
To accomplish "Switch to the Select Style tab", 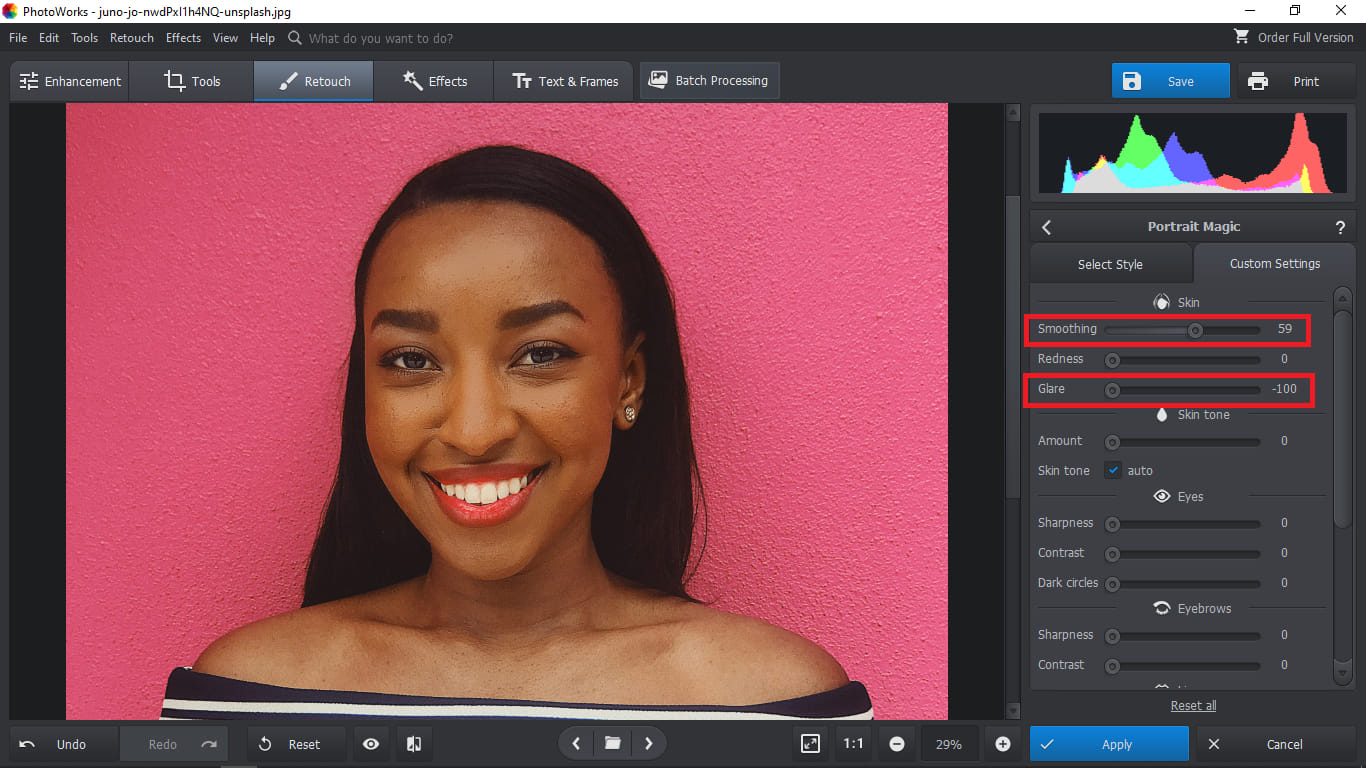I will [x=1110, y=264].
